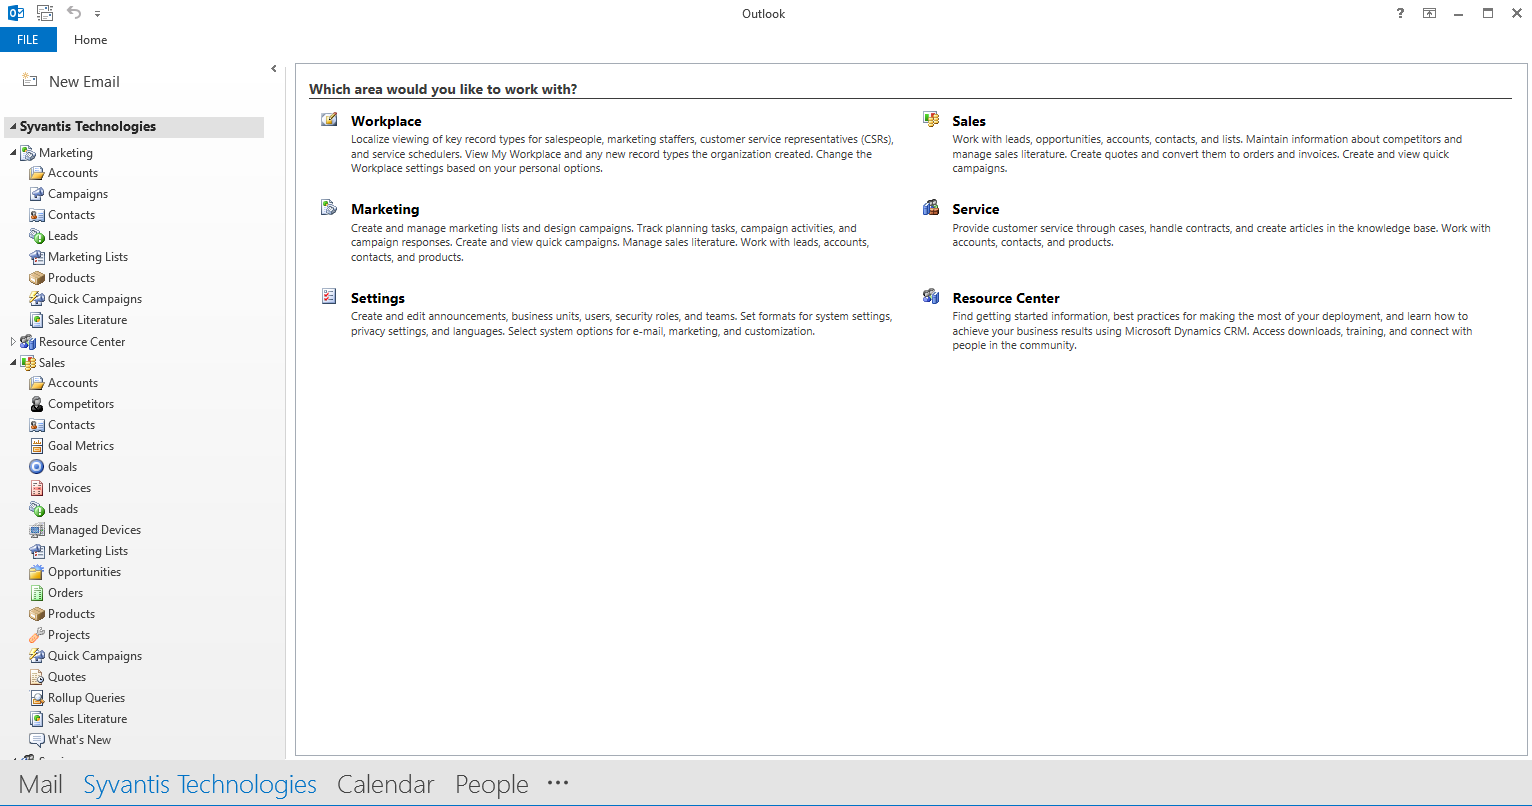Select the Resource Center node in tree
The height and width of the screenshot is (806, 1532).
coord(82,342)
